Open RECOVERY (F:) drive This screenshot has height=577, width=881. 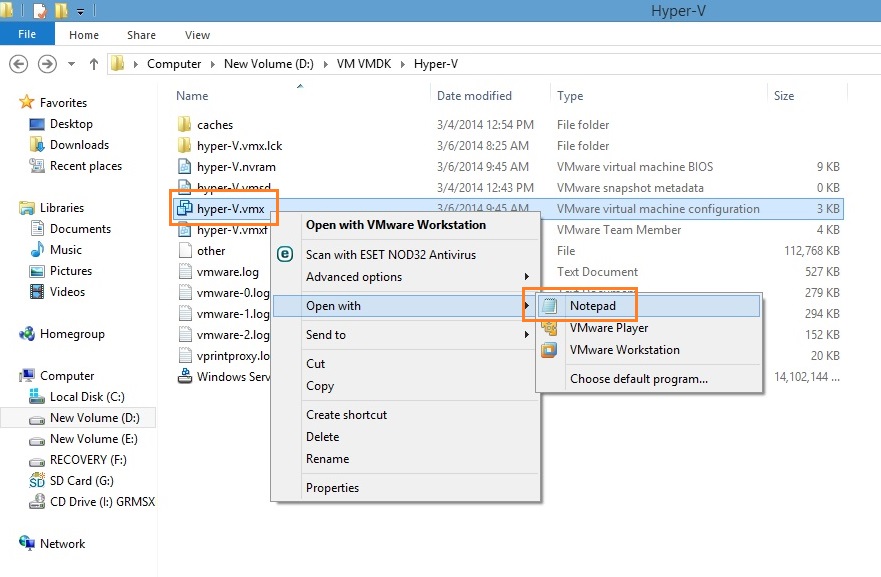[88, 460]
